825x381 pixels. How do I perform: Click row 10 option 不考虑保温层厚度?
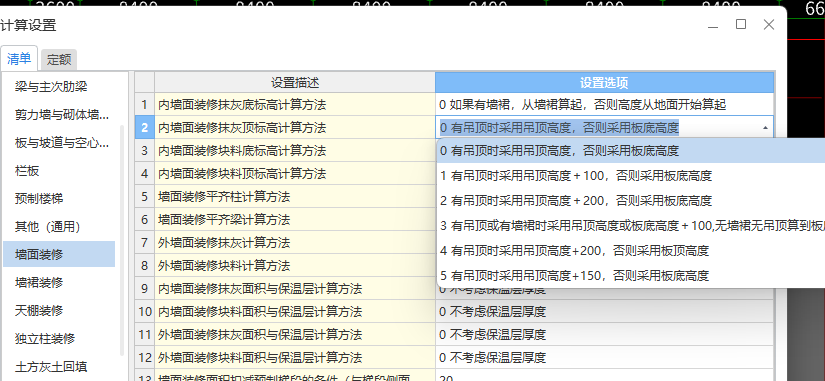(605, 312)
